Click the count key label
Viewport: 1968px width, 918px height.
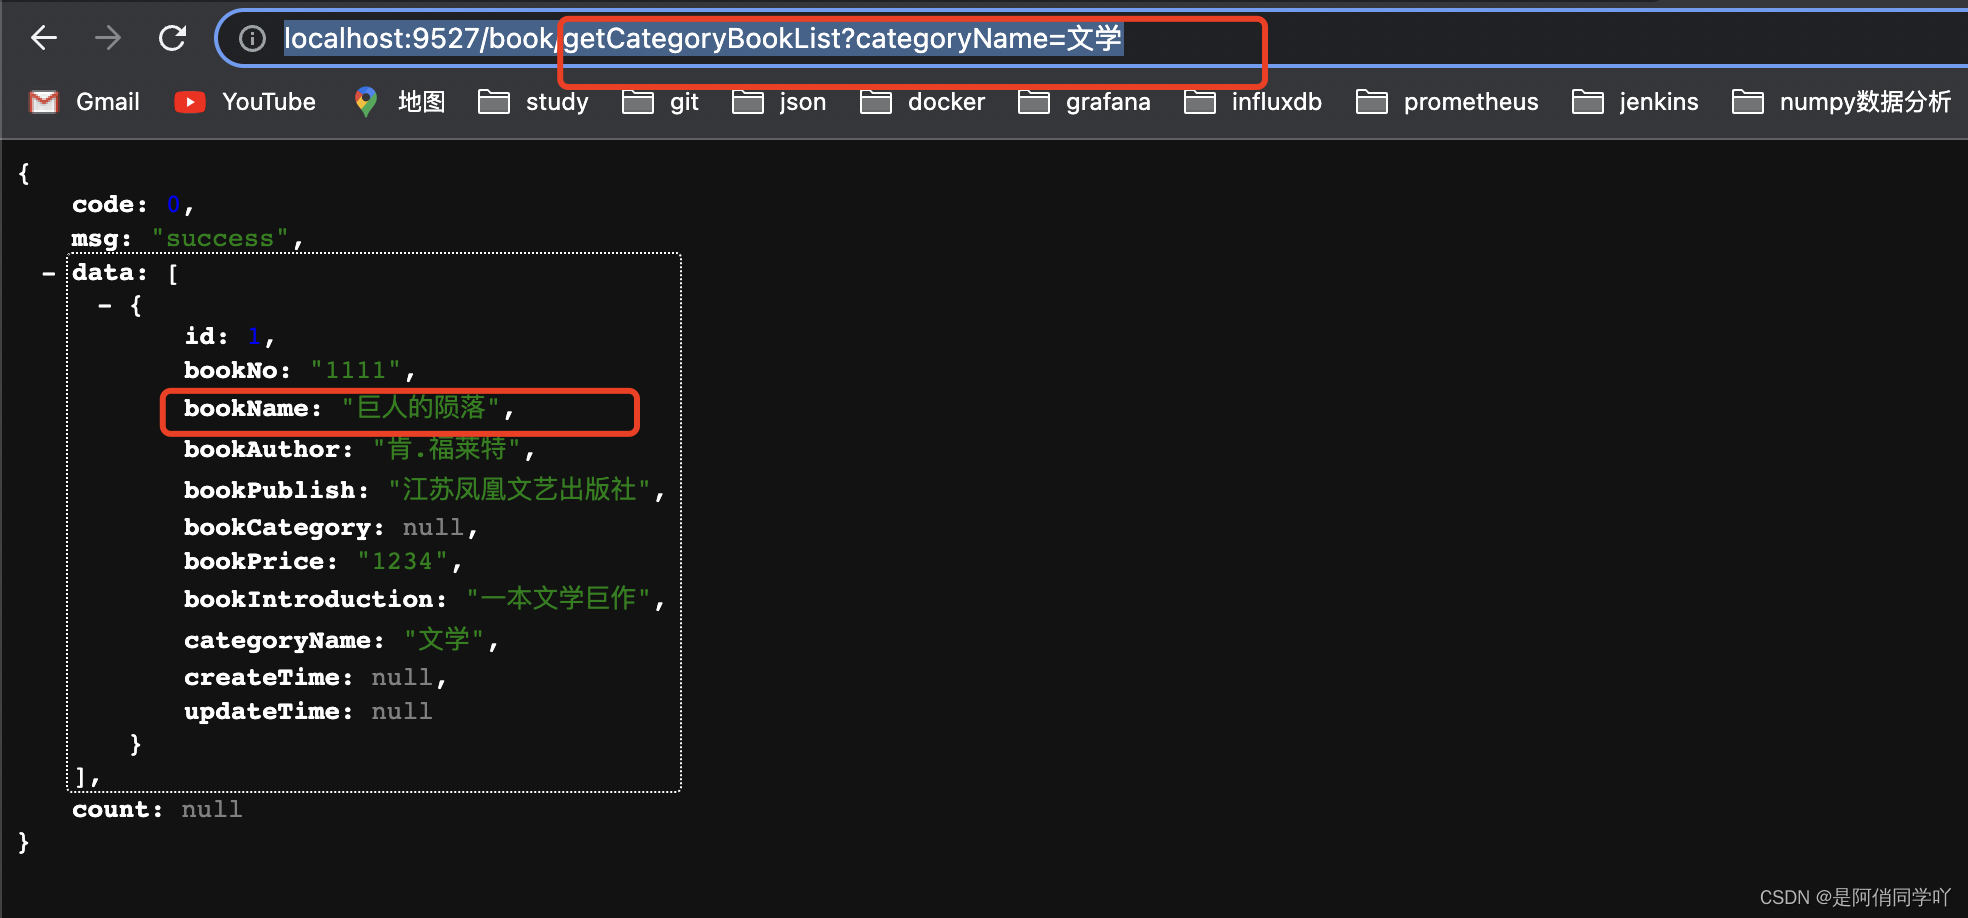(x=117, y=809)
